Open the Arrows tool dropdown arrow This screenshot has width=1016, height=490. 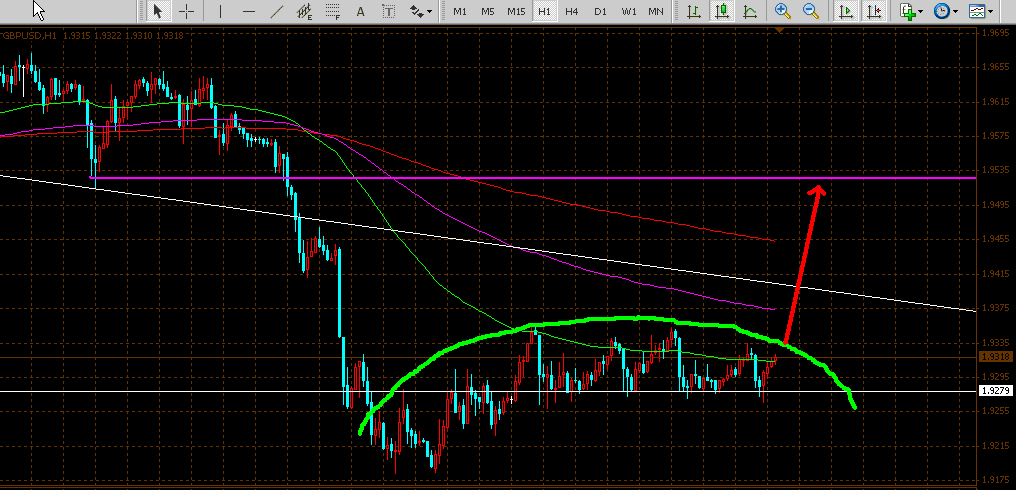(429, 12)
